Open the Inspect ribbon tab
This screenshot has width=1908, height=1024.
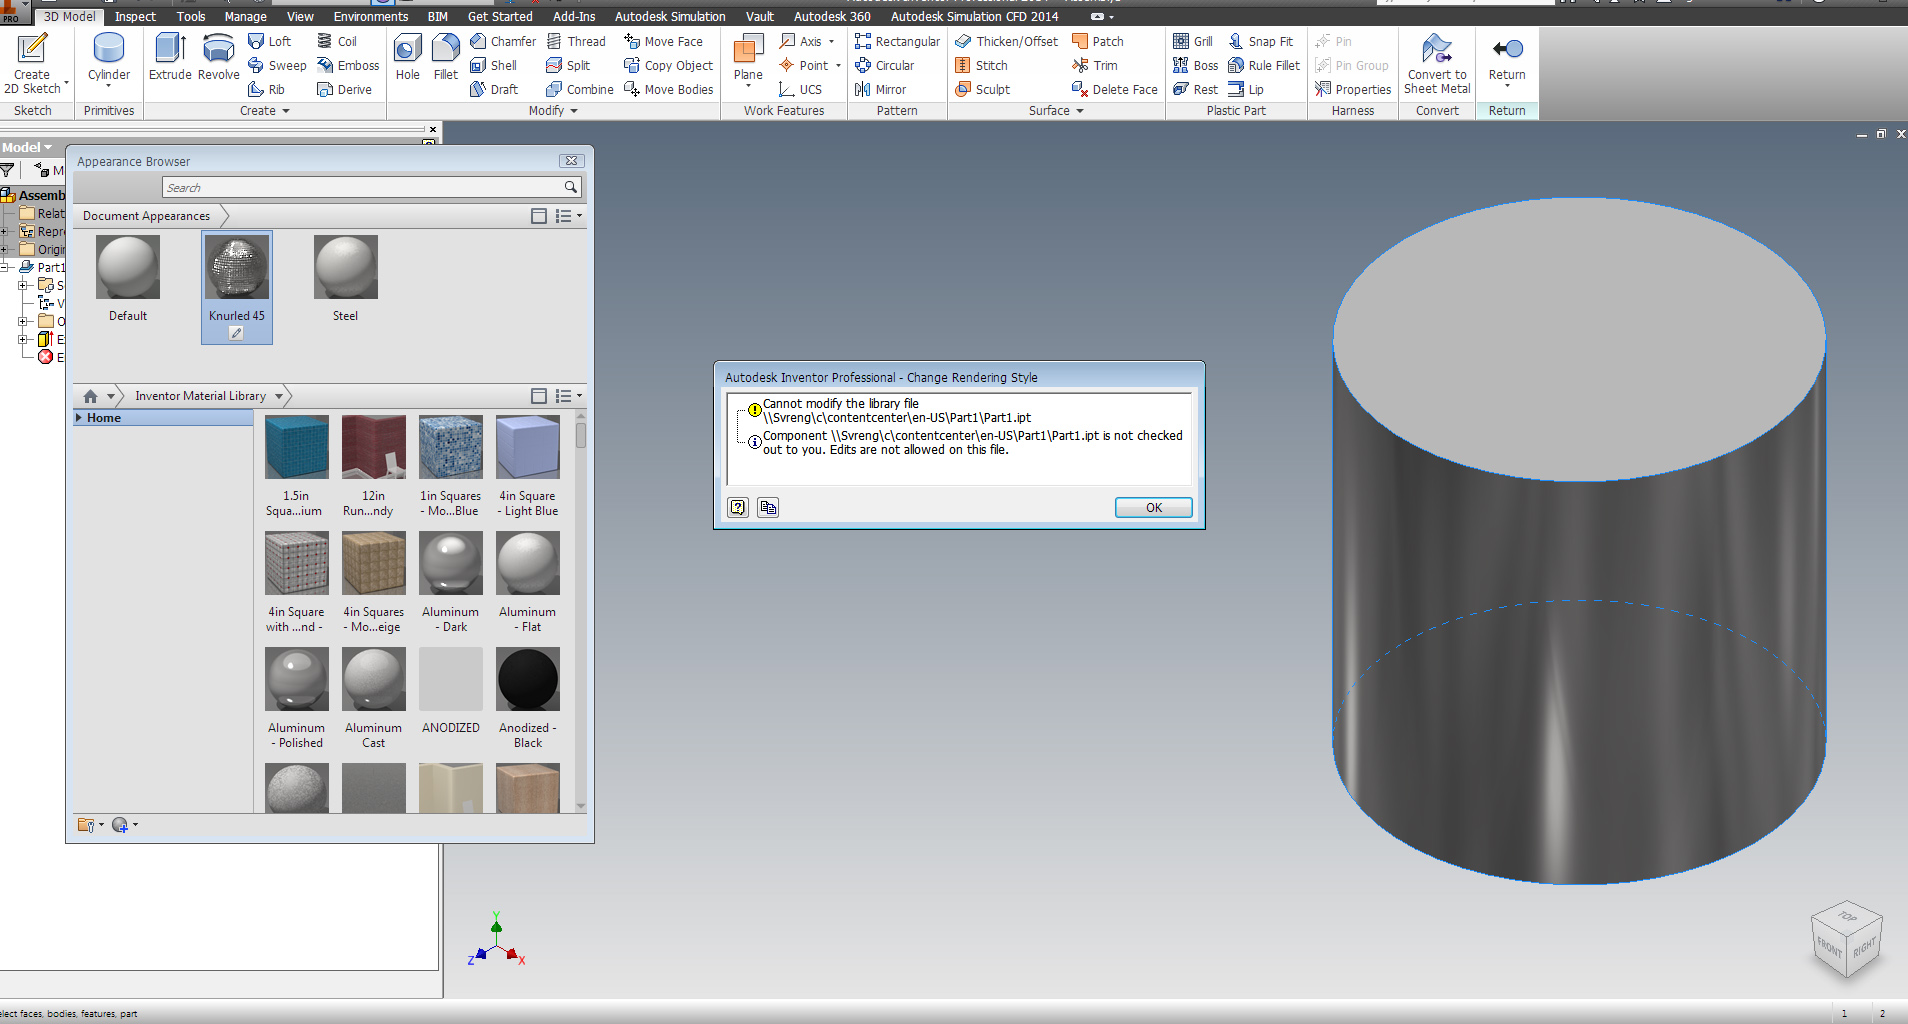[135, 16]
